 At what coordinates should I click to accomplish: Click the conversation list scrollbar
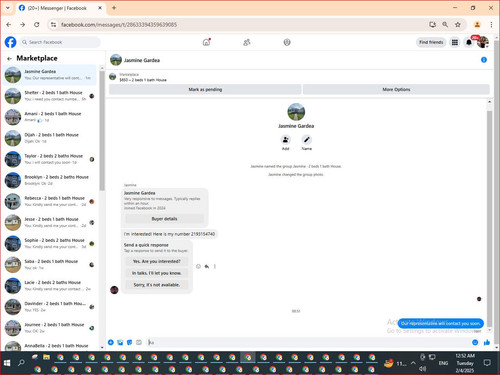102,131
